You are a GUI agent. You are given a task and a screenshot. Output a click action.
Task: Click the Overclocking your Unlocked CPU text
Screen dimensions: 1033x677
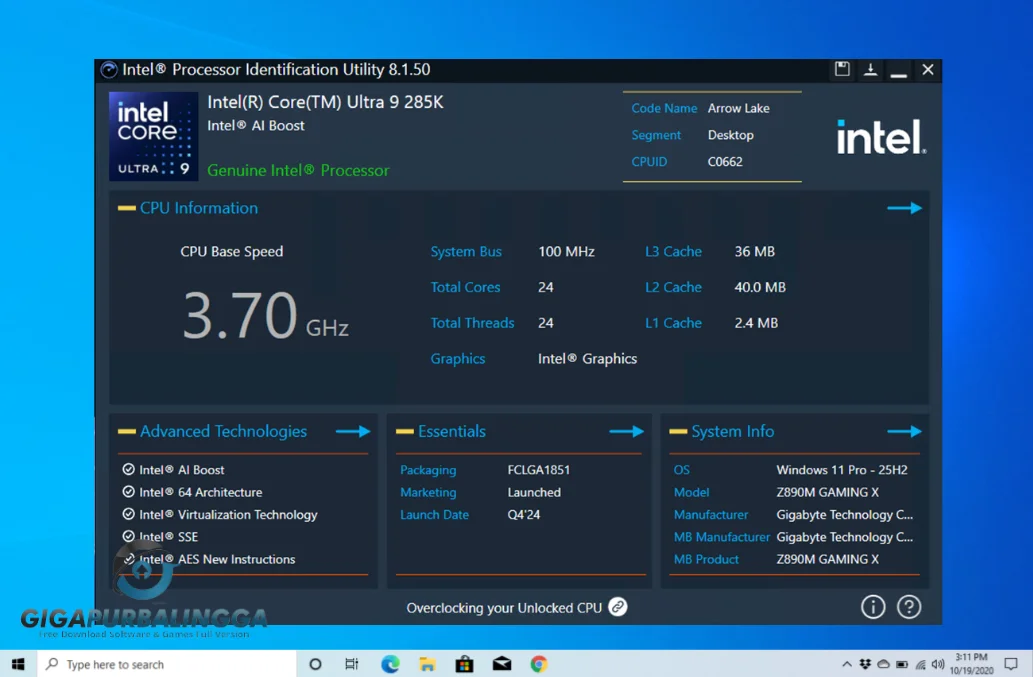[x=504, y=608]
